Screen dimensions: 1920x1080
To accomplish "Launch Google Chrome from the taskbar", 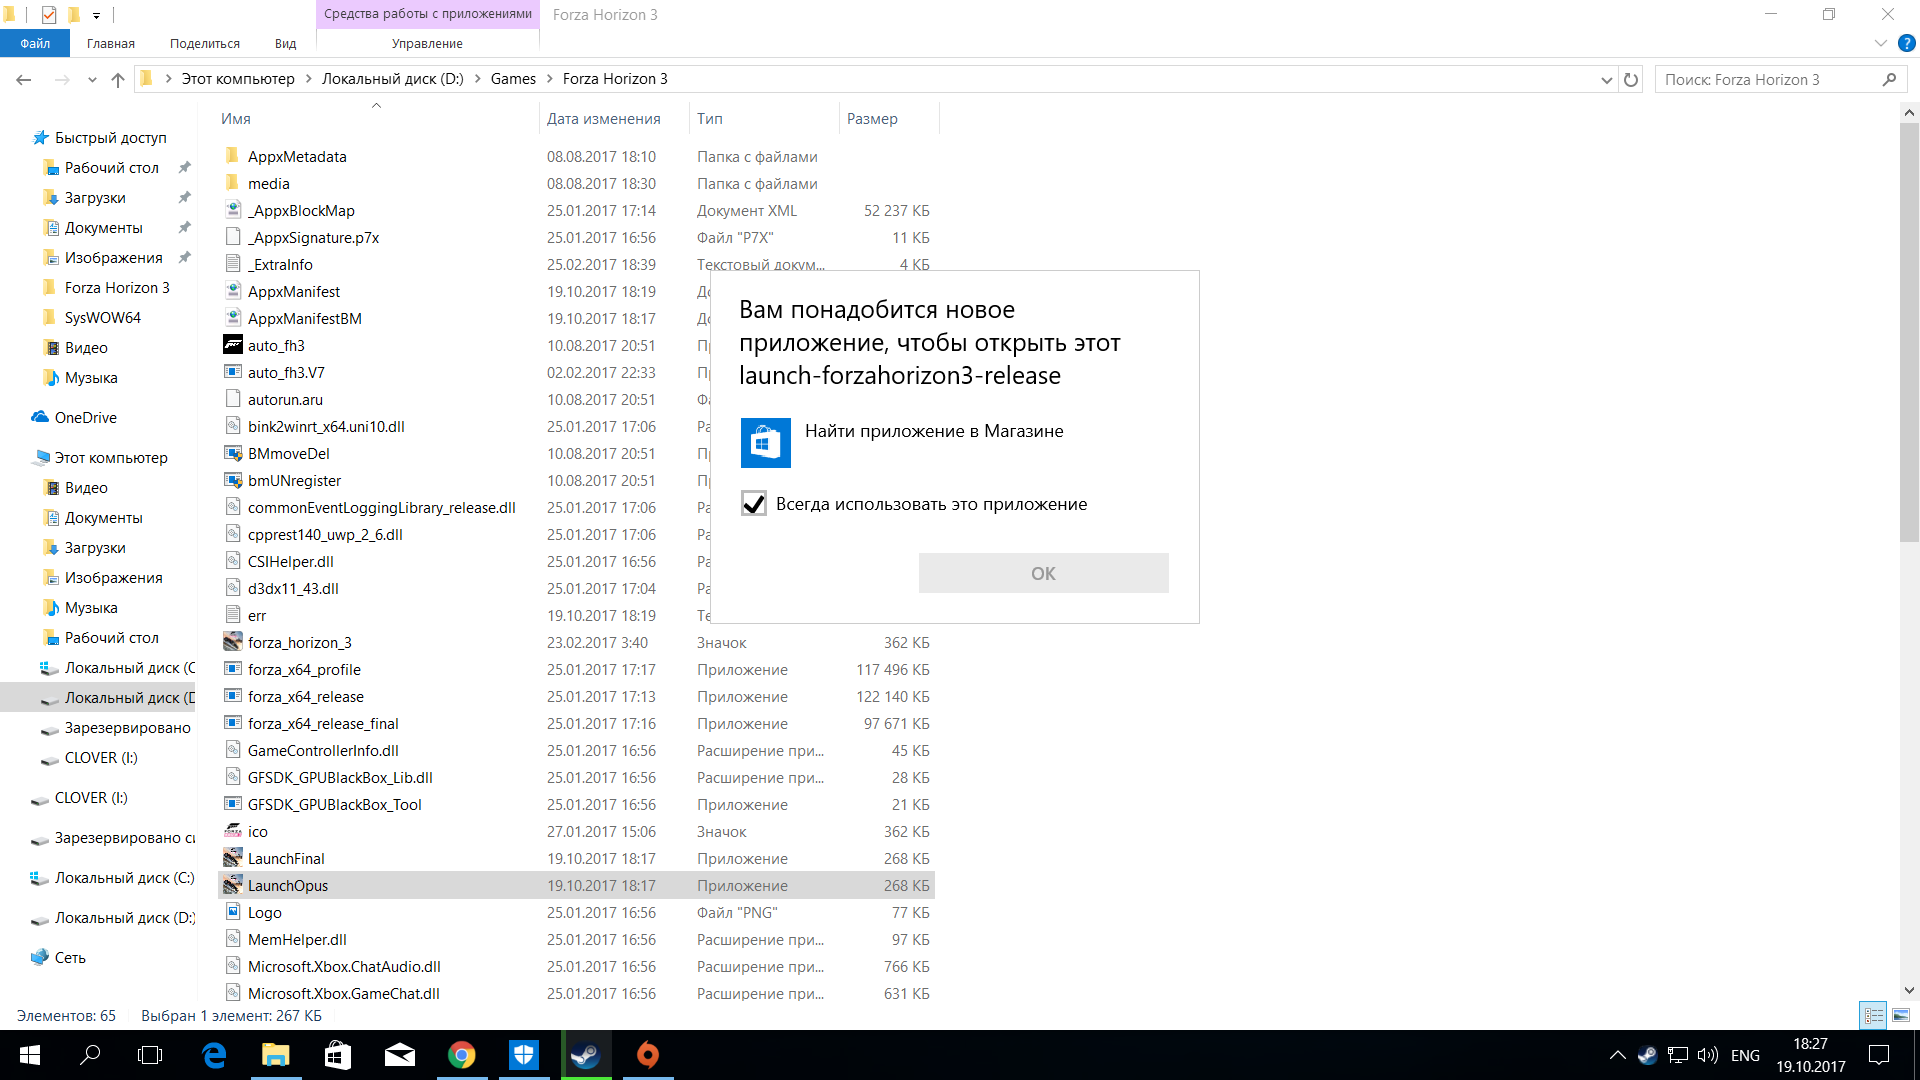I will tap(461, 1055).
